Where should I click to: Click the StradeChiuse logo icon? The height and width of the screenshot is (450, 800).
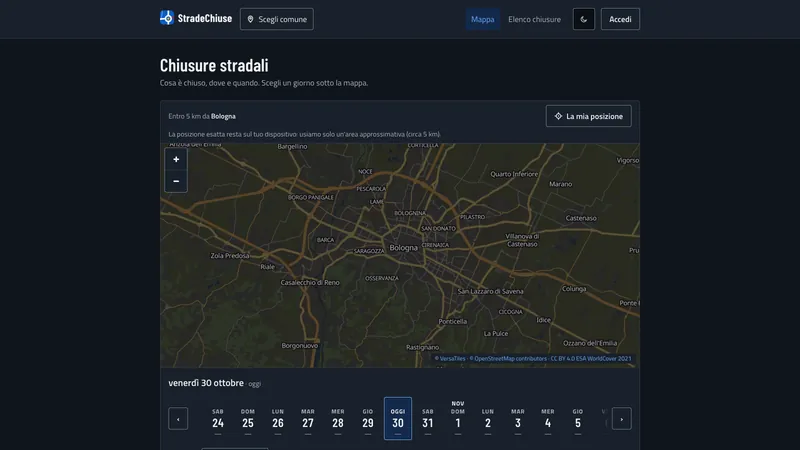167,18
